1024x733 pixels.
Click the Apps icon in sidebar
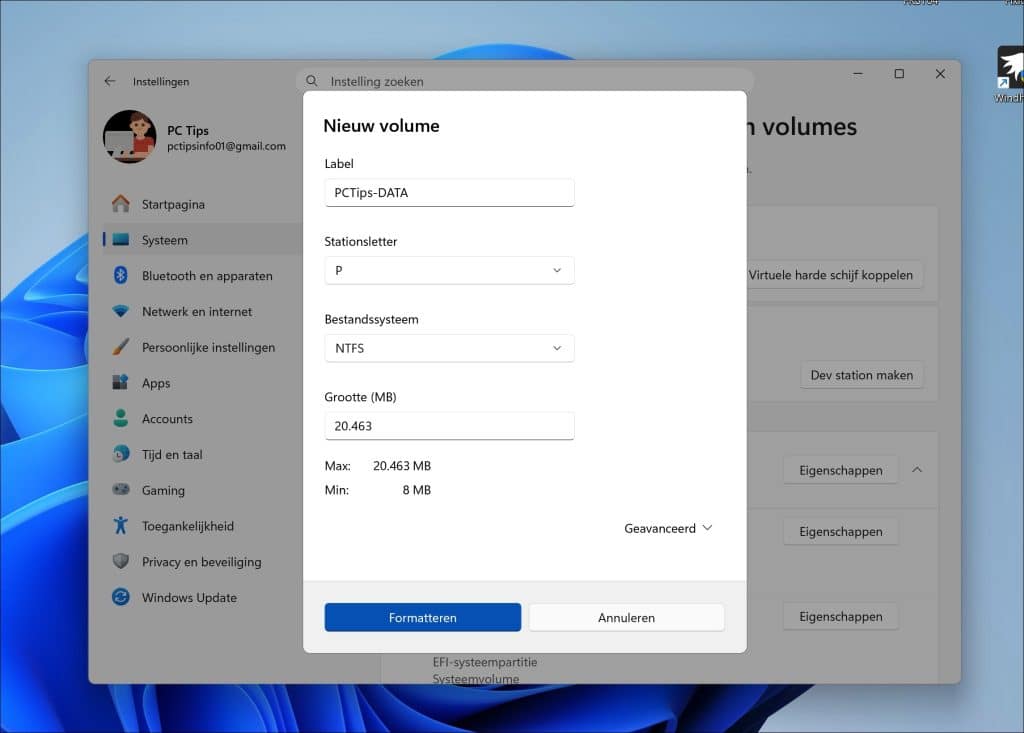(x=121, y=383)
